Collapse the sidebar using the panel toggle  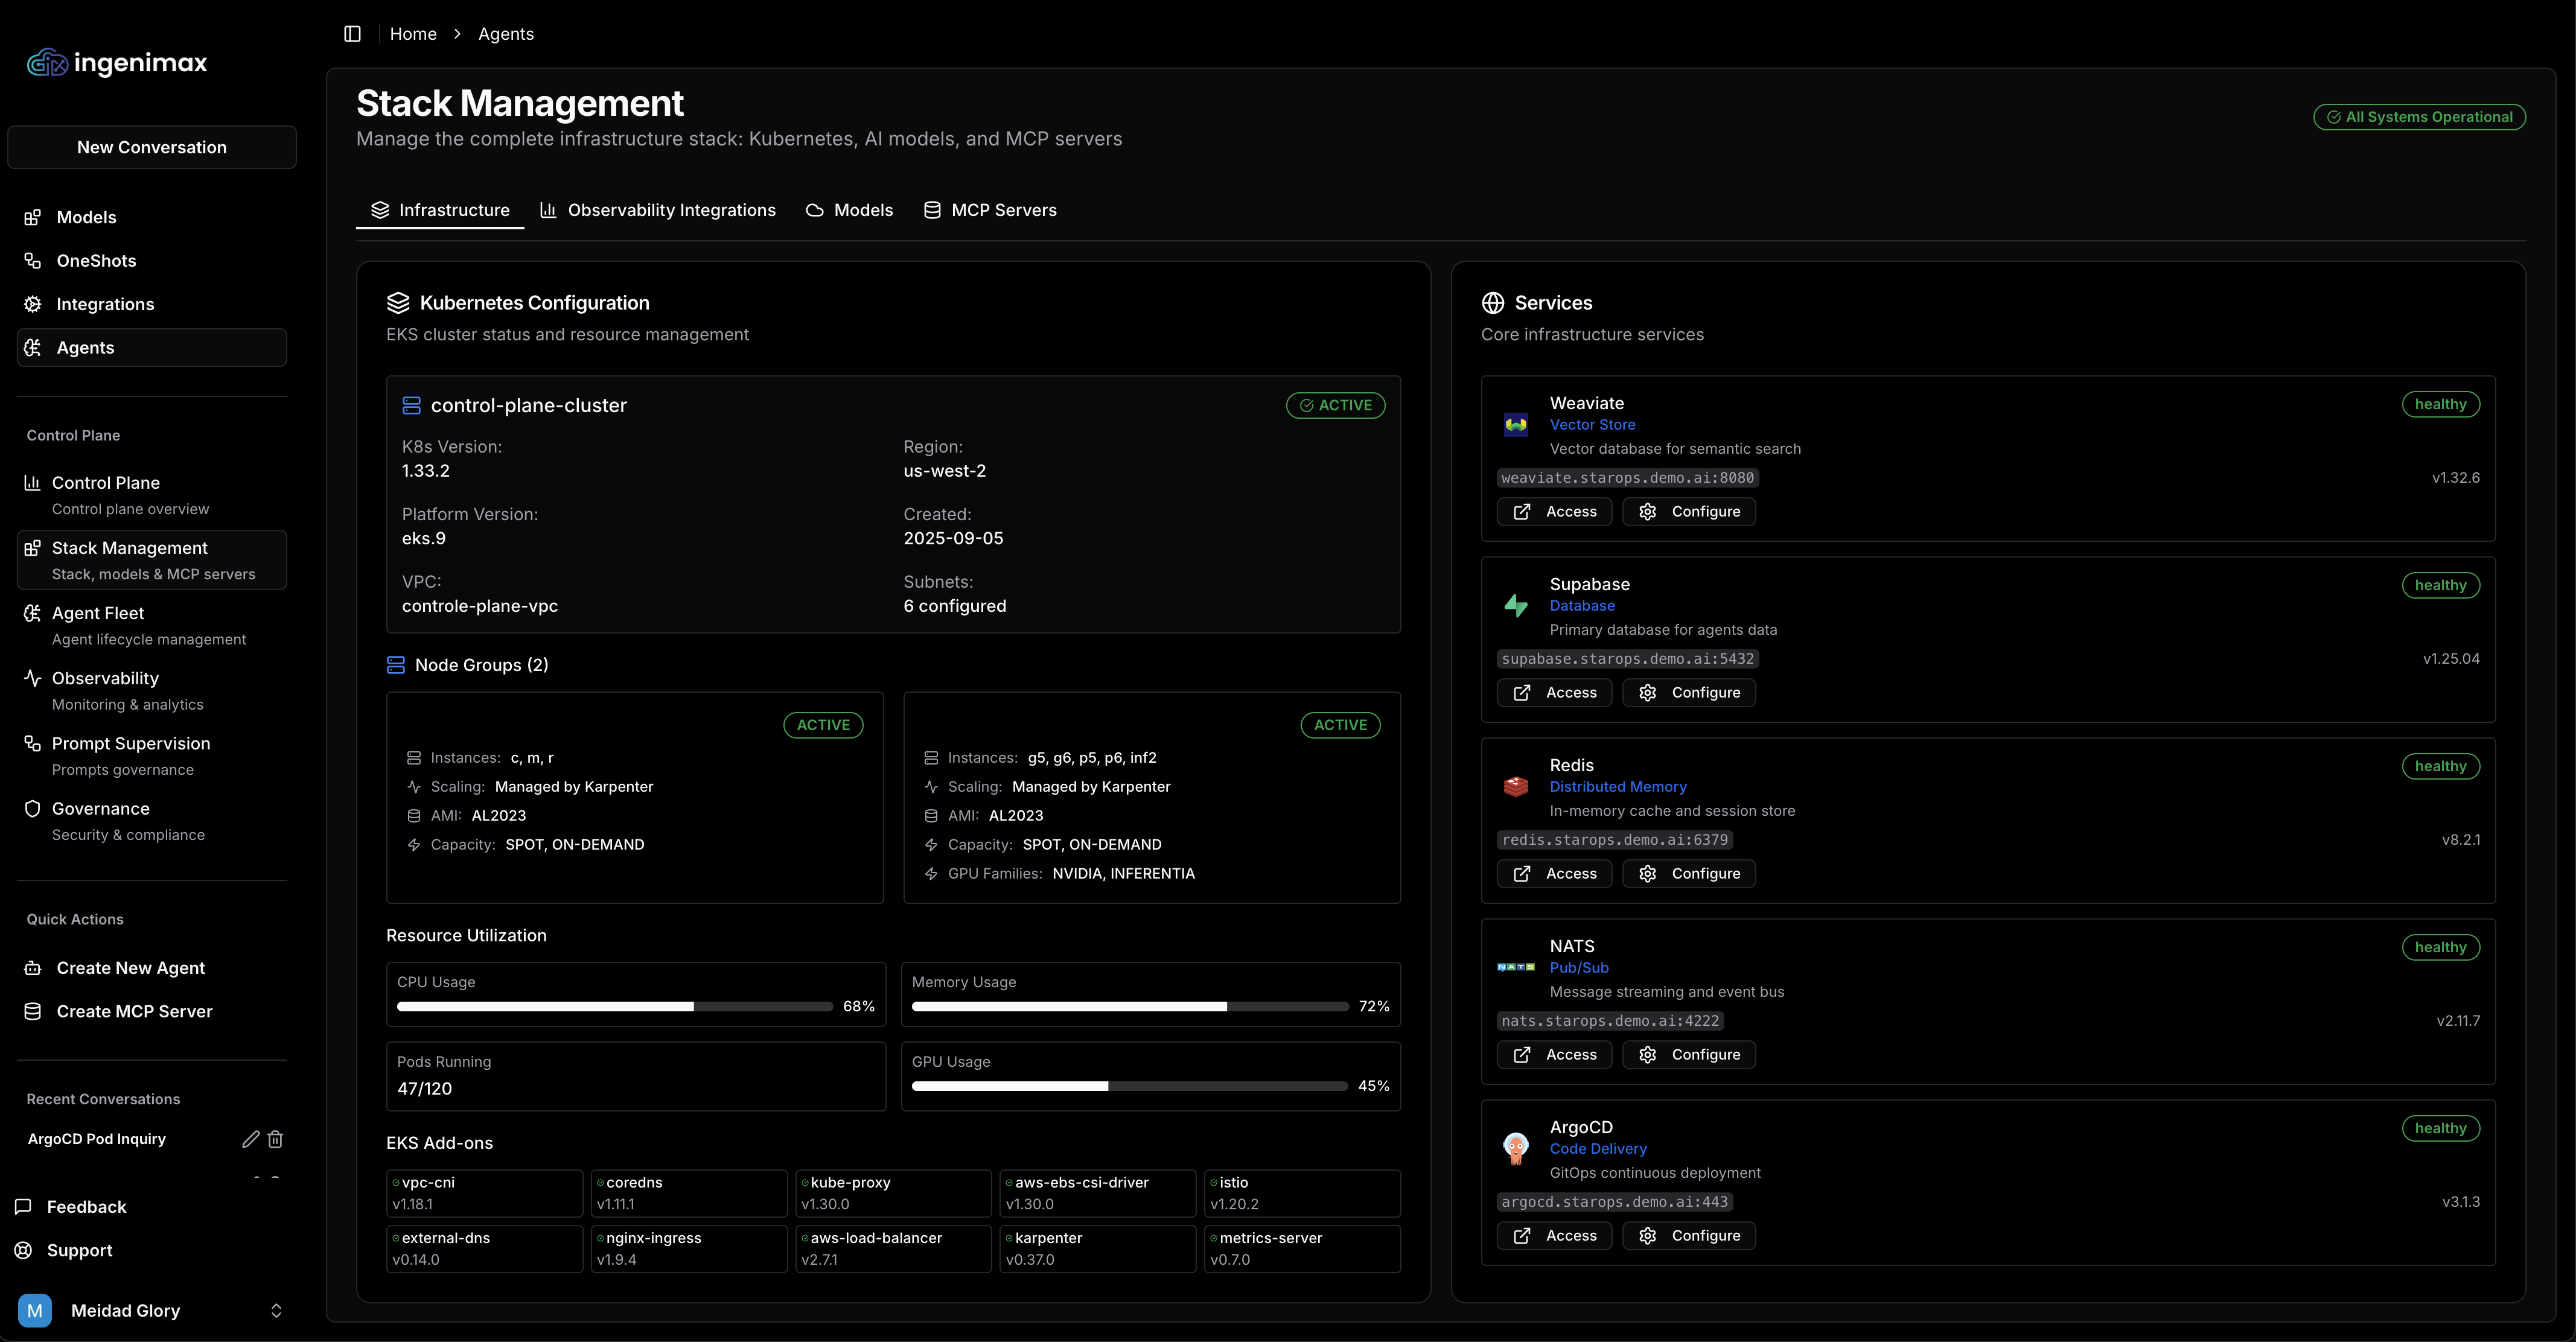(352, 33)
